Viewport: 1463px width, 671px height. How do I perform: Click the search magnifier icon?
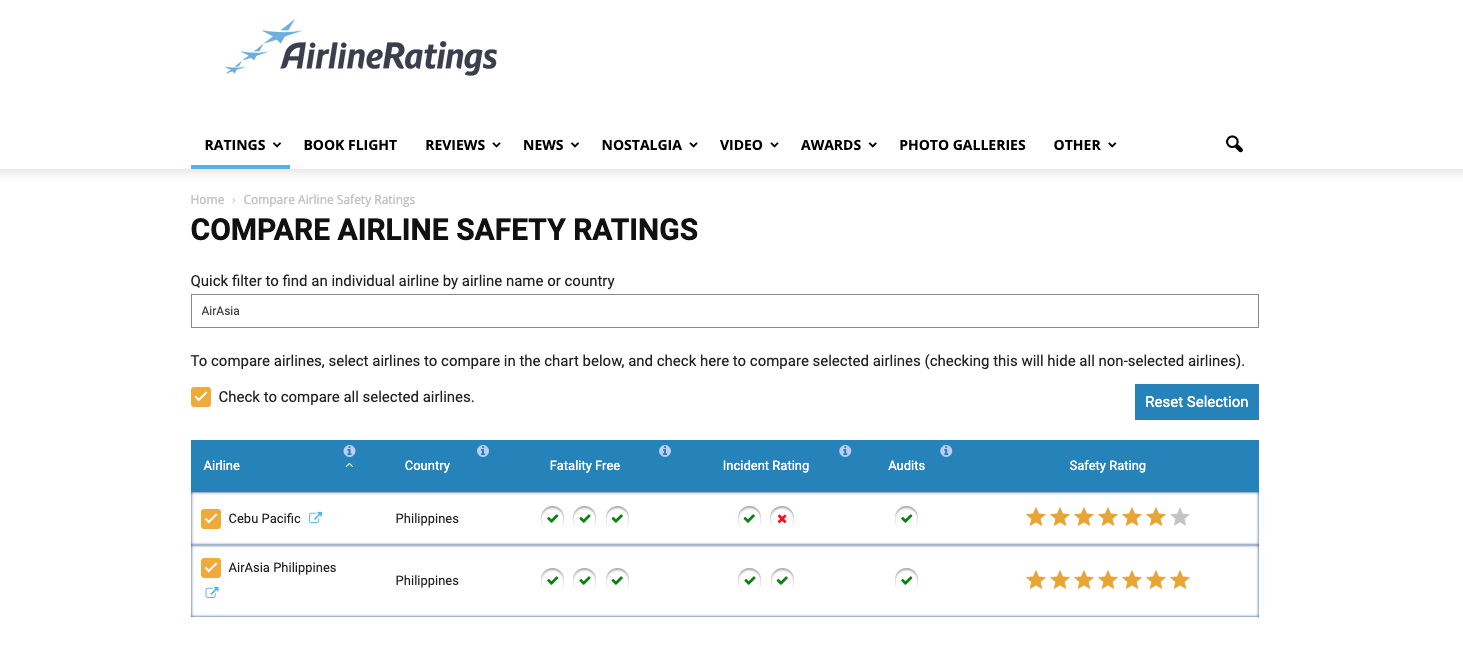pos(1234,145)
